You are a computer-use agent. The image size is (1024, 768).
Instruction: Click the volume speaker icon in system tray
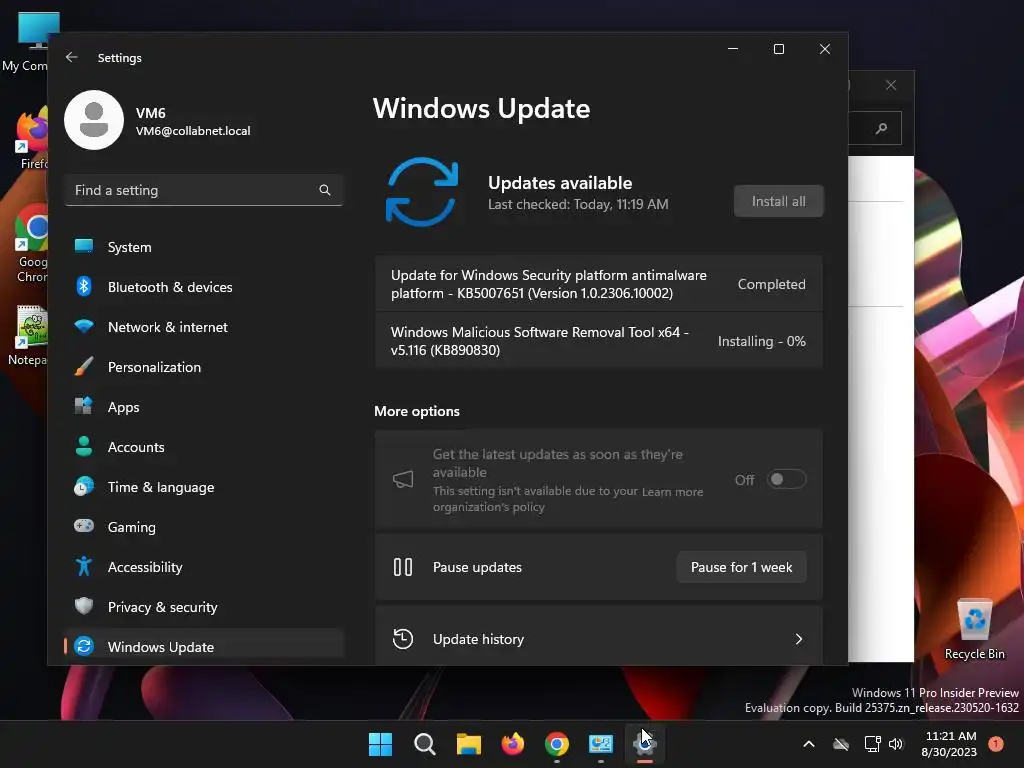[895, 744]
